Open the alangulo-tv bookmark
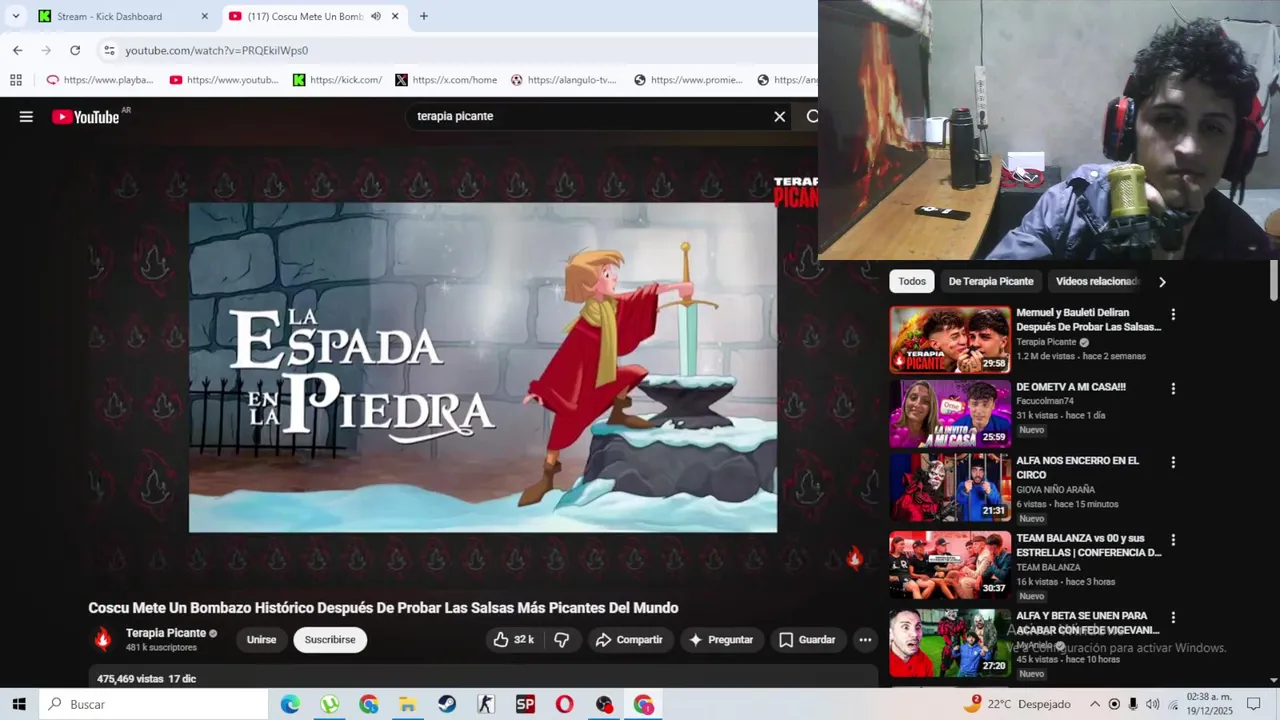Viewport: 1280px width, 720px height. click(x=564, y=80)
